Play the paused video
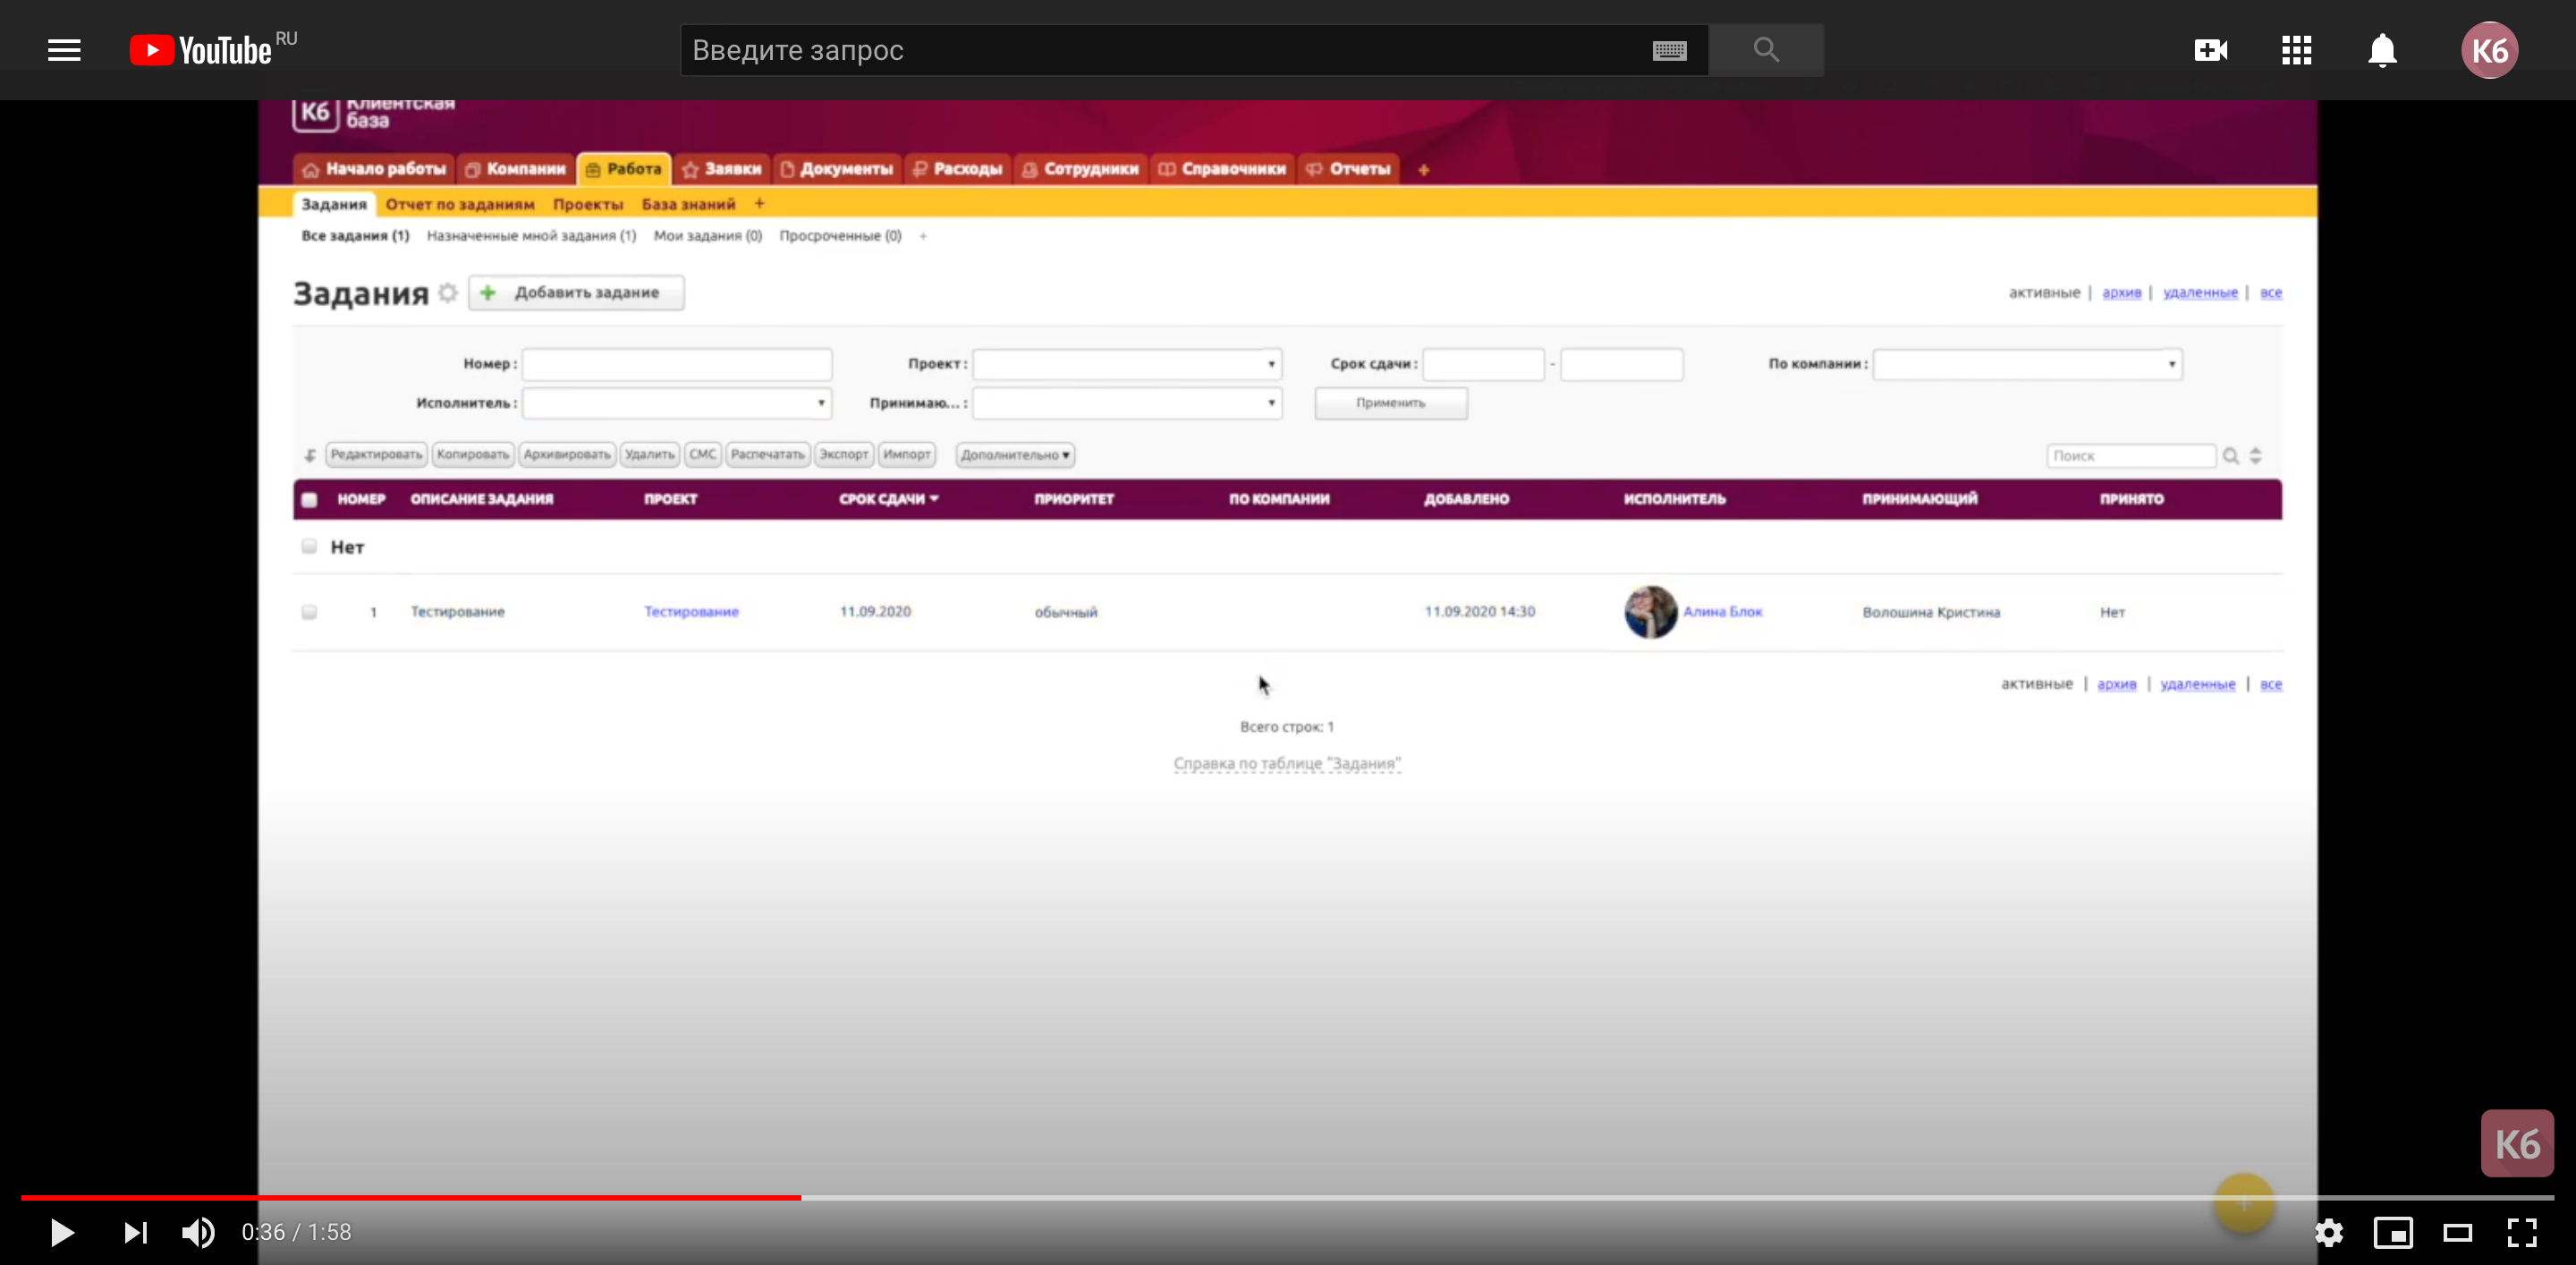2576x1265 pixels. (62, 1232)
